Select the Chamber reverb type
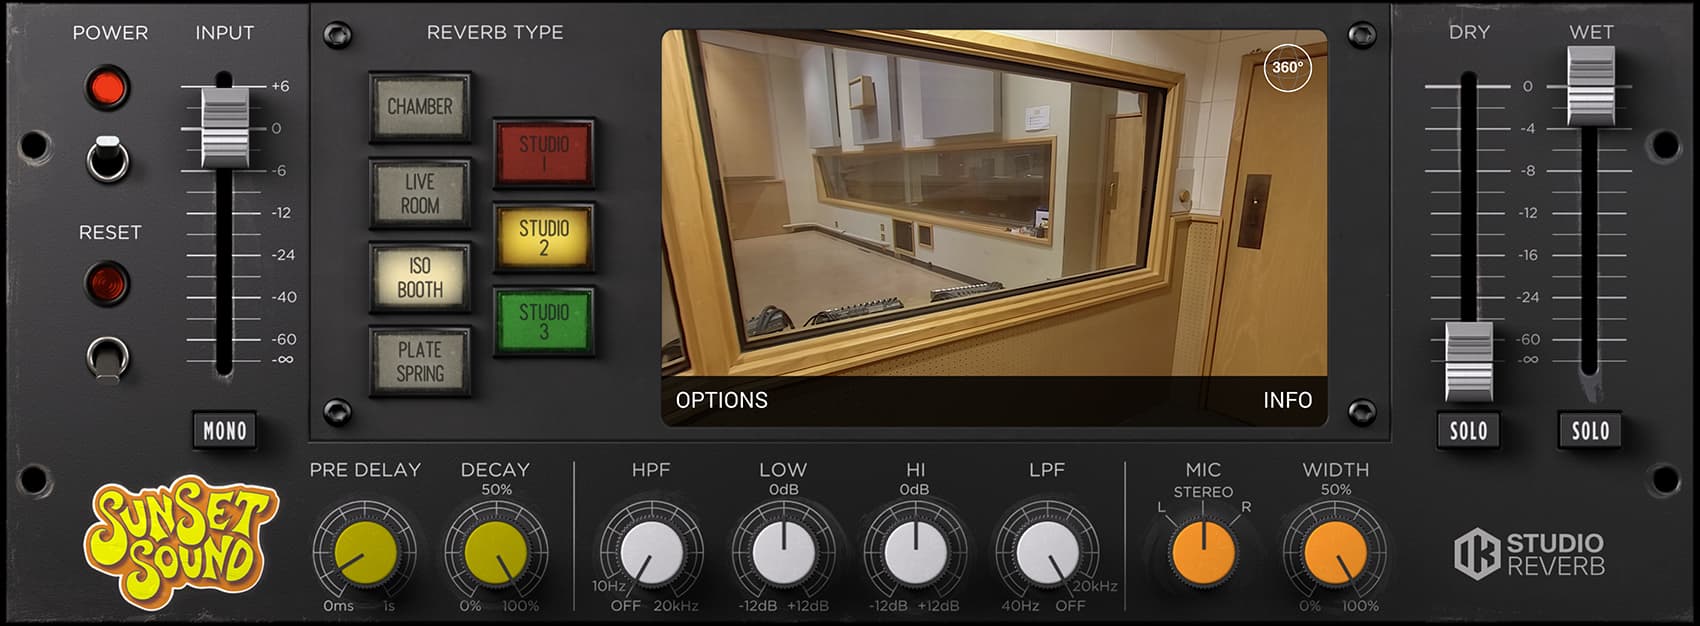Screen dimensions: 1700x626 [420, 107]
